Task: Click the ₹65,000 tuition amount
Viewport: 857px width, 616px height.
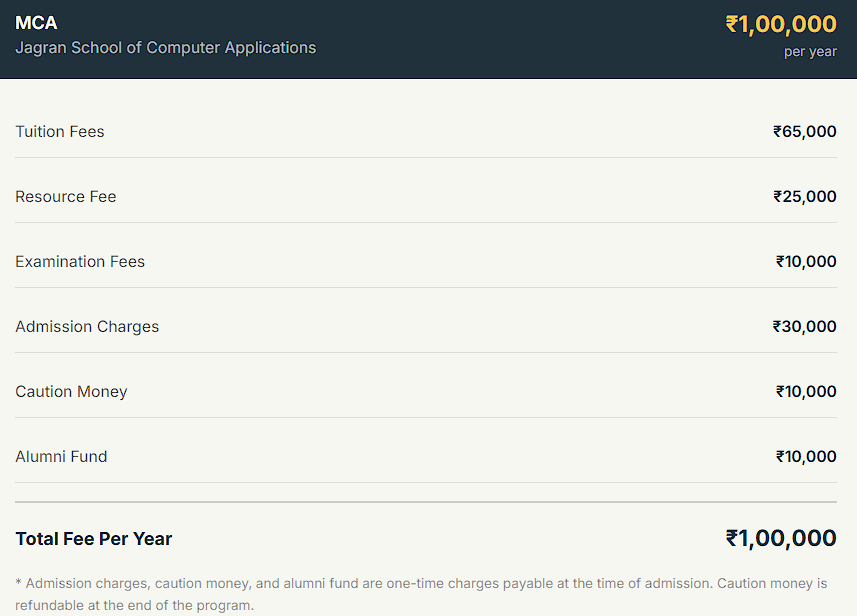Action: 805,132
